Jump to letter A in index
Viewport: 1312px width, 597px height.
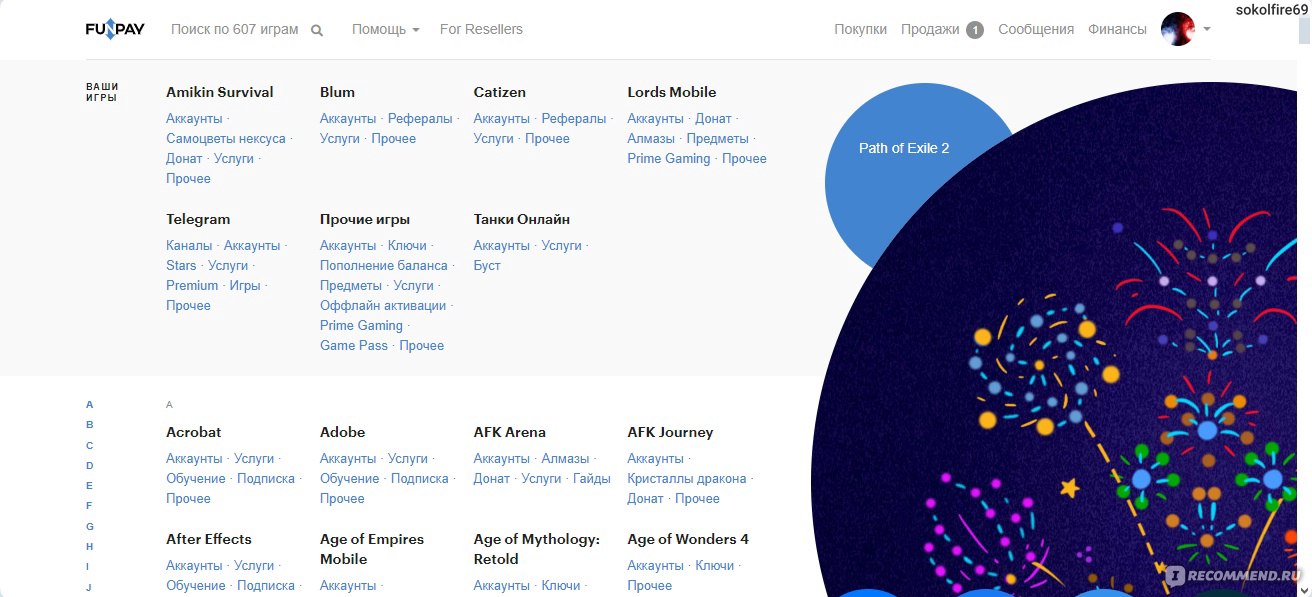click(x=89, y=405)
